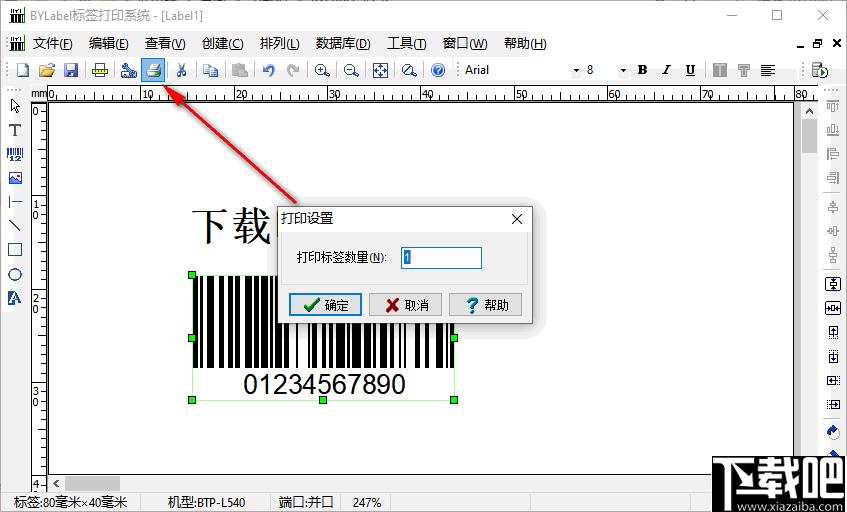The width and height of the screenshot is (847, 512).
Task: Open the 数据库(D) menu
Action: point(343,44)
